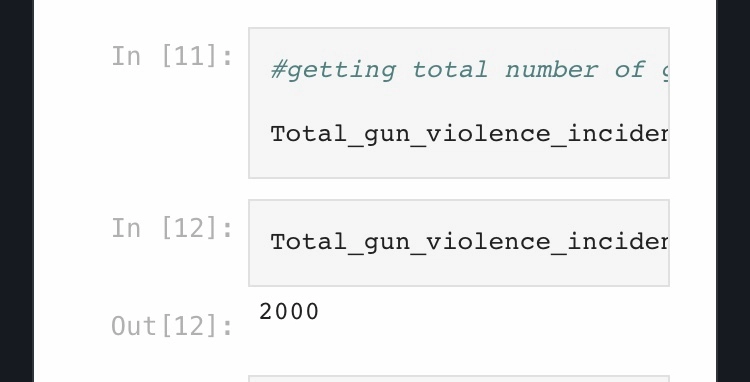Click the word "total" in the comment
Screen dimensions: 750x382
(x=450, y=70)
